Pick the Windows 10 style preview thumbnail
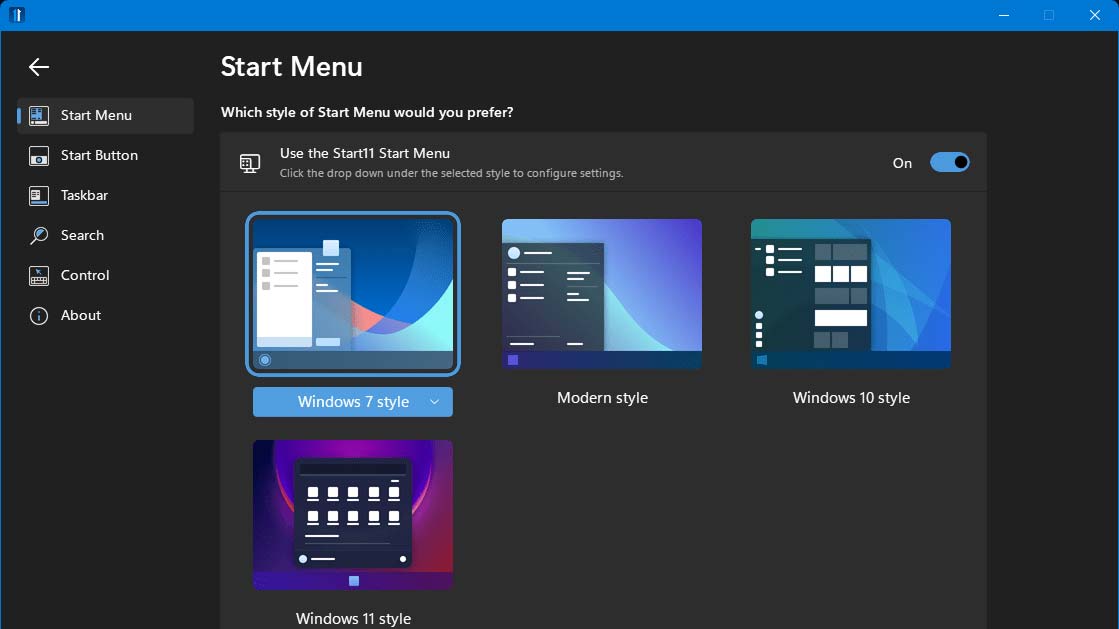Screen dimensions: 1119x629 click(x=851, y=293)
